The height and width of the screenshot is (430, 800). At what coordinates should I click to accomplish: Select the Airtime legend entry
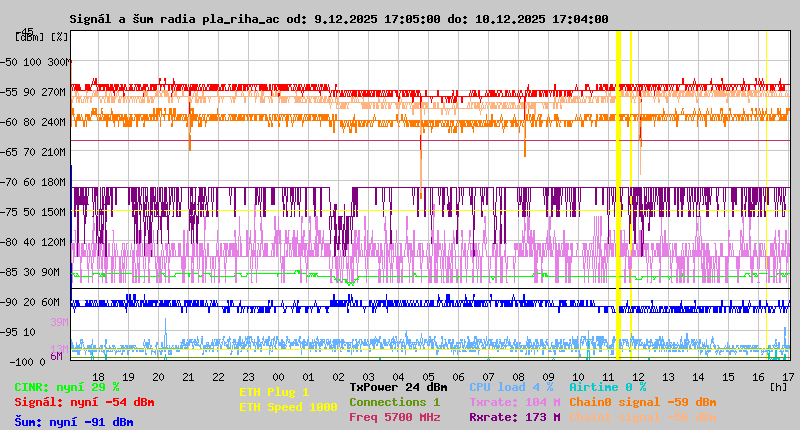607,387
